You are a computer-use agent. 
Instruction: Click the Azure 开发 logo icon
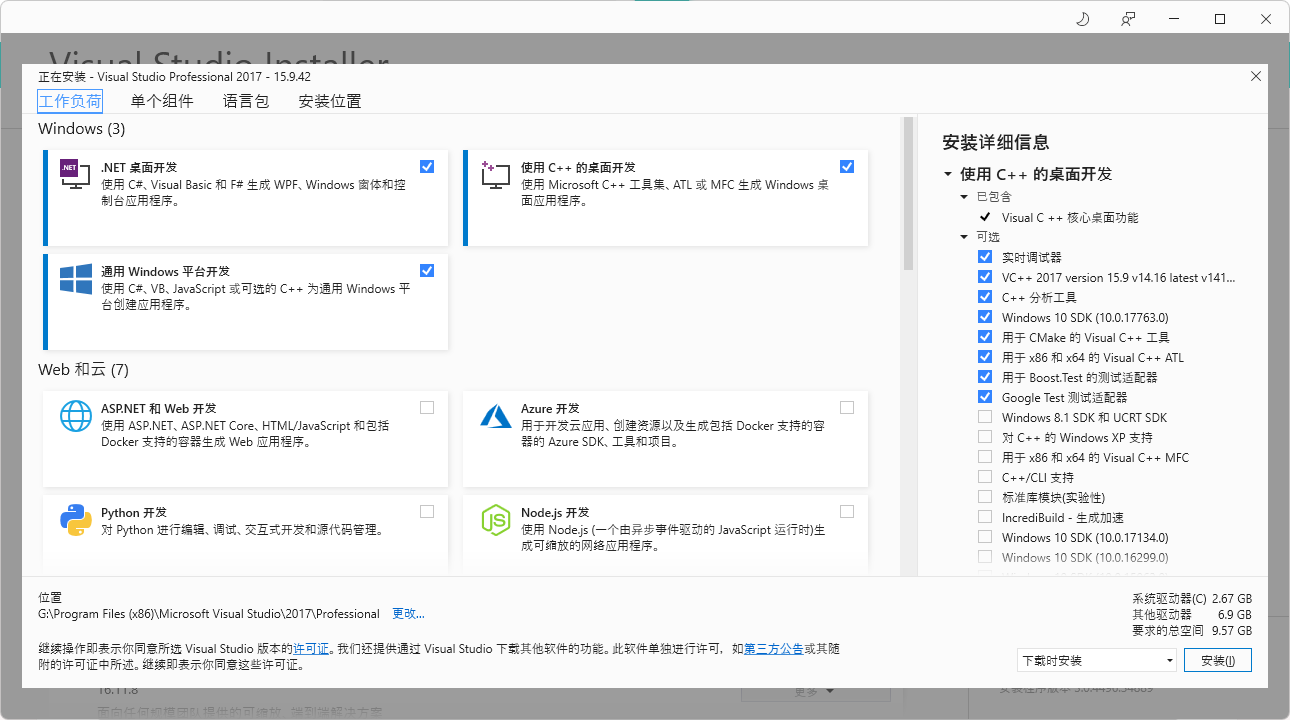point(496,416)
